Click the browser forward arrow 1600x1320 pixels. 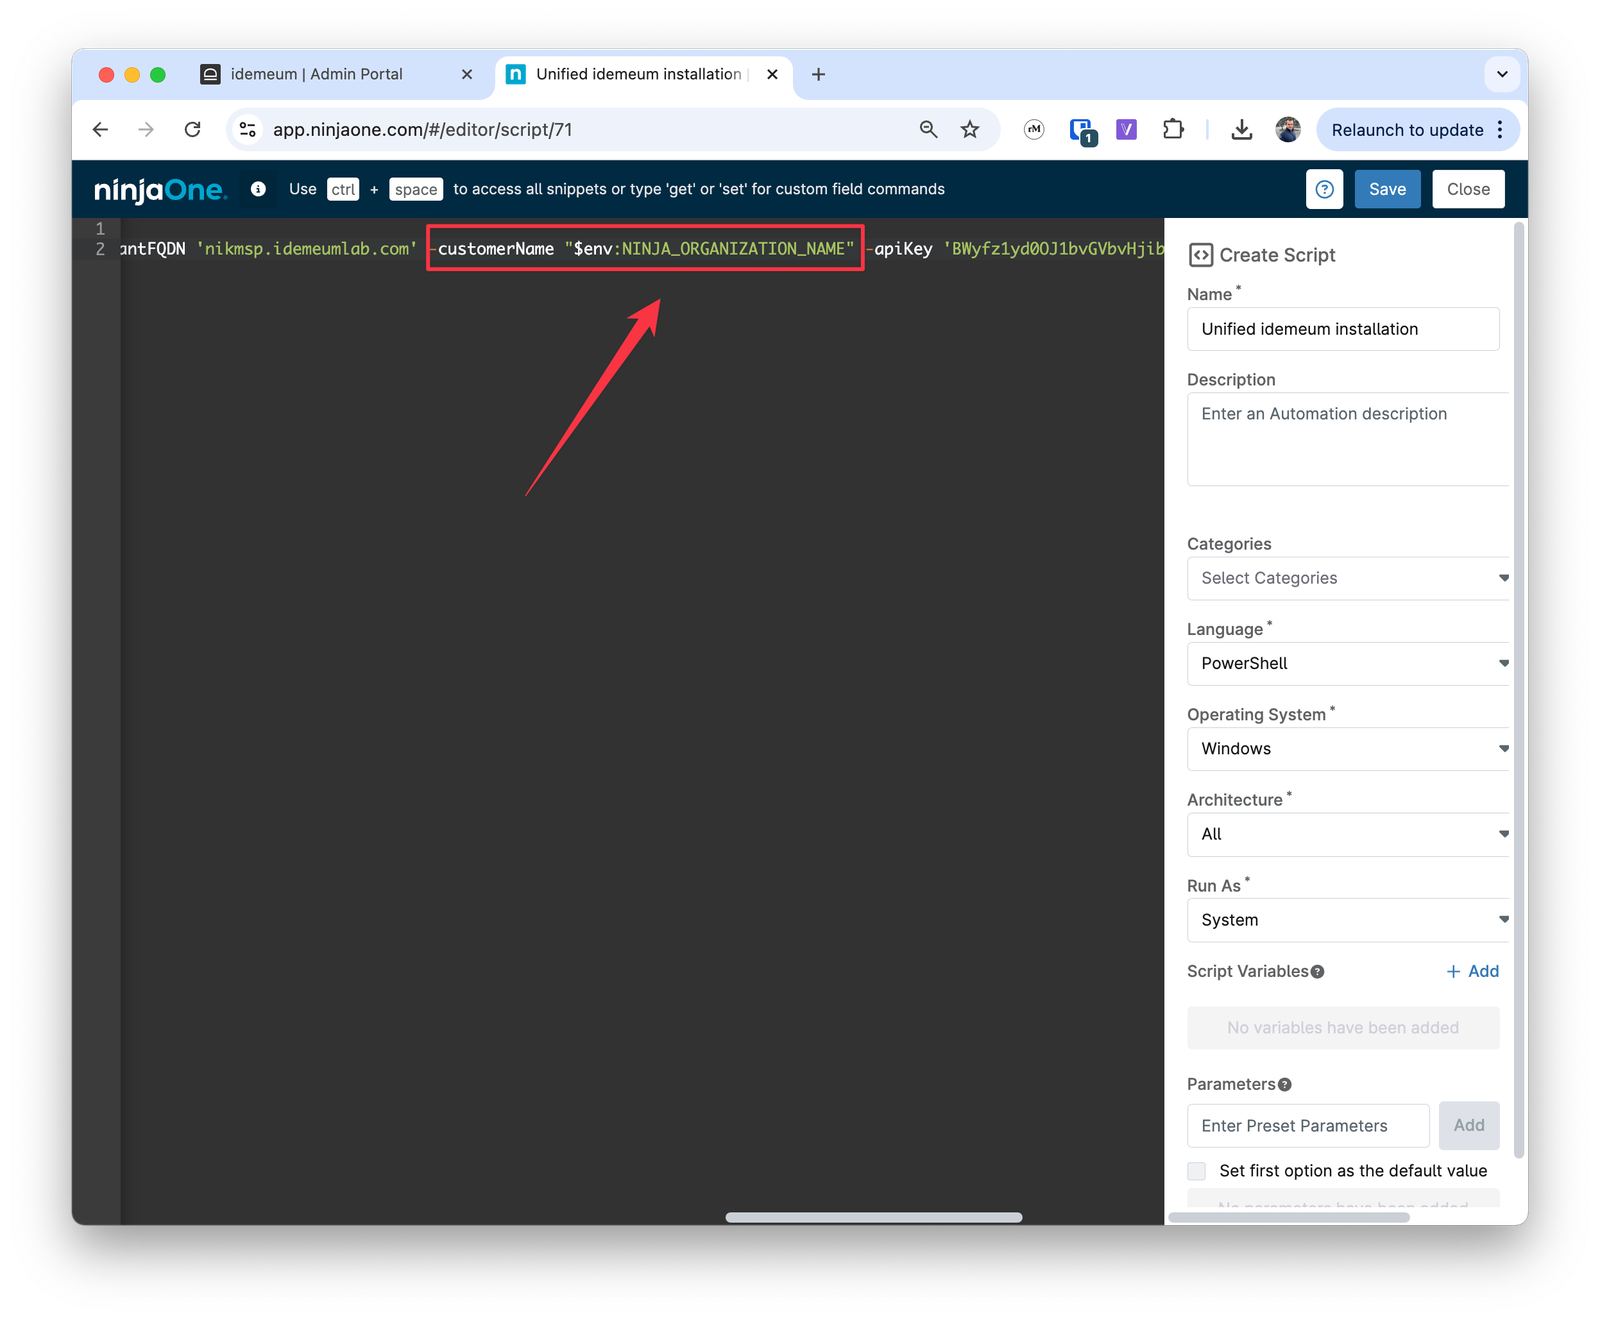[x=146, y=129]
